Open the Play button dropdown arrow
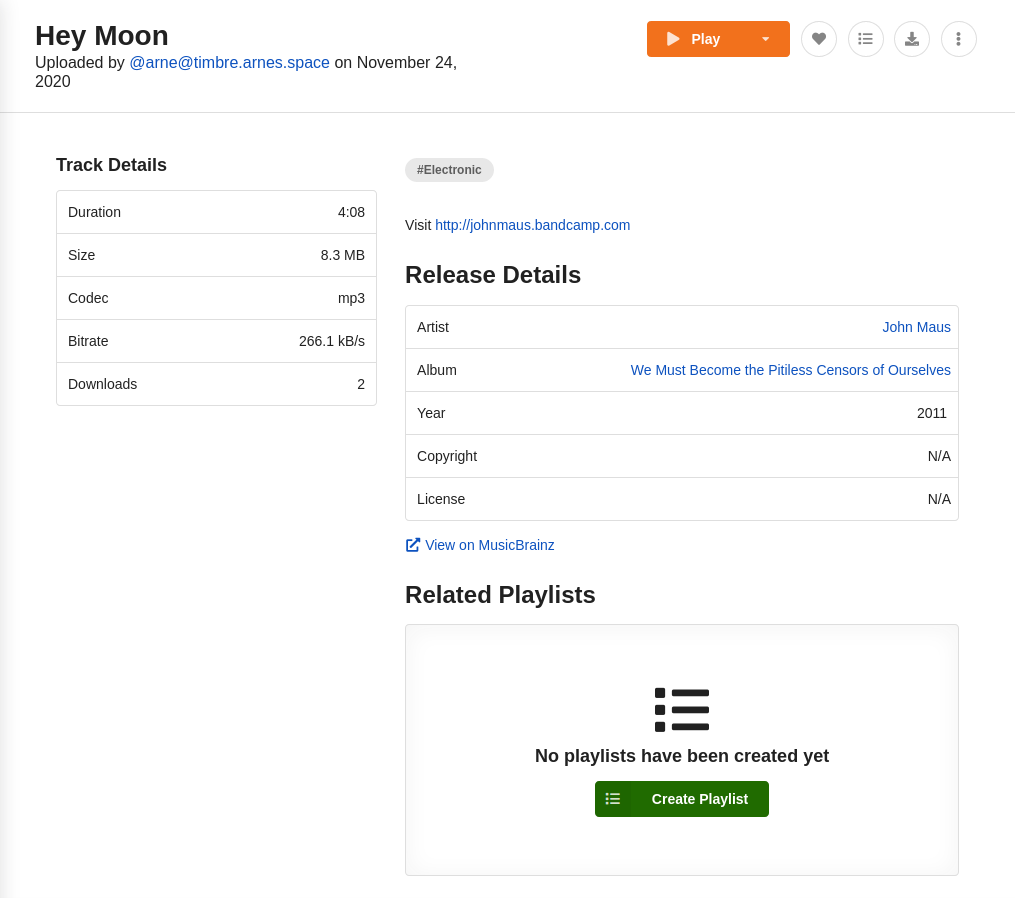 766,39
